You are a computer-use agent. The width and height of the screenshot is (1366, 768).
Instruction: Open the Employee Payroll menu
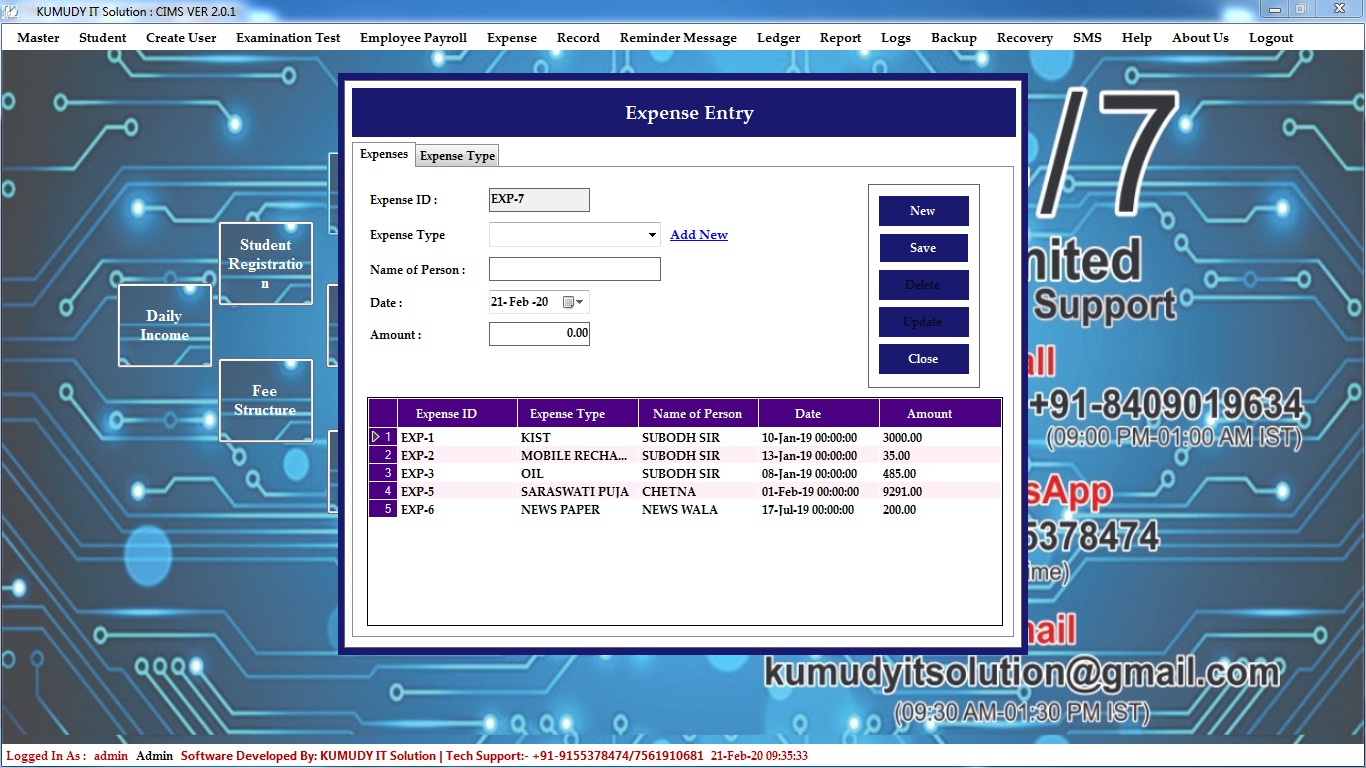click(x=413, y=38)
